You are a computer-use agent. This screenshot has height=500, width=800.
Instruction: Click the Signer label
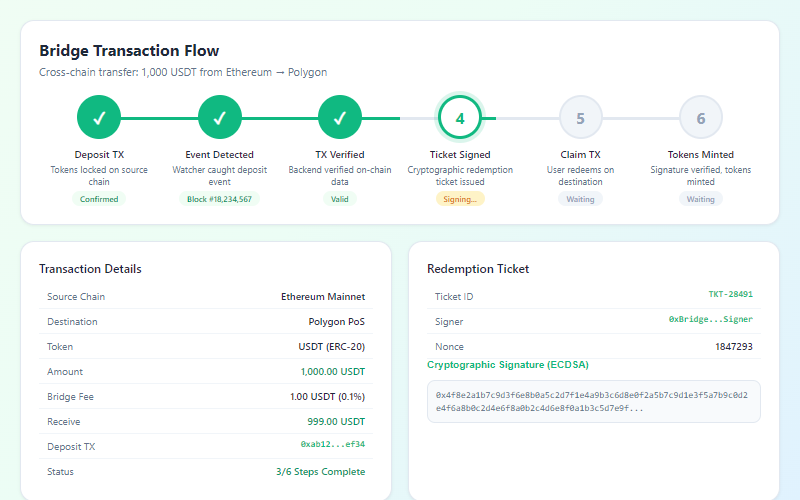(449, 321)
